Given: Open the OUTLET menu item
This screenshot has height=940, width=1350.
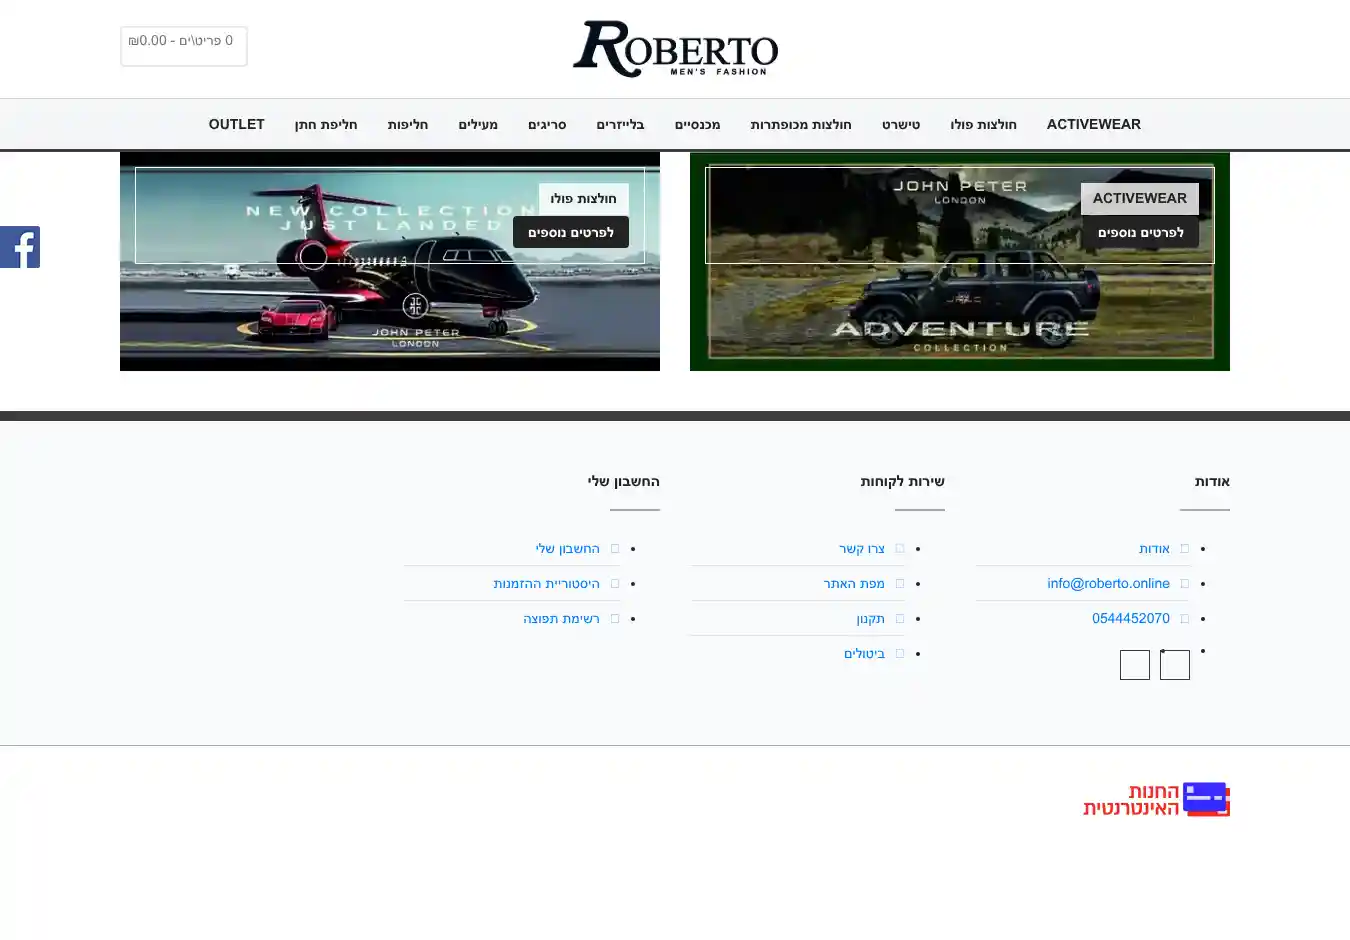Looking at the screenshot, I should coord(236,125).
